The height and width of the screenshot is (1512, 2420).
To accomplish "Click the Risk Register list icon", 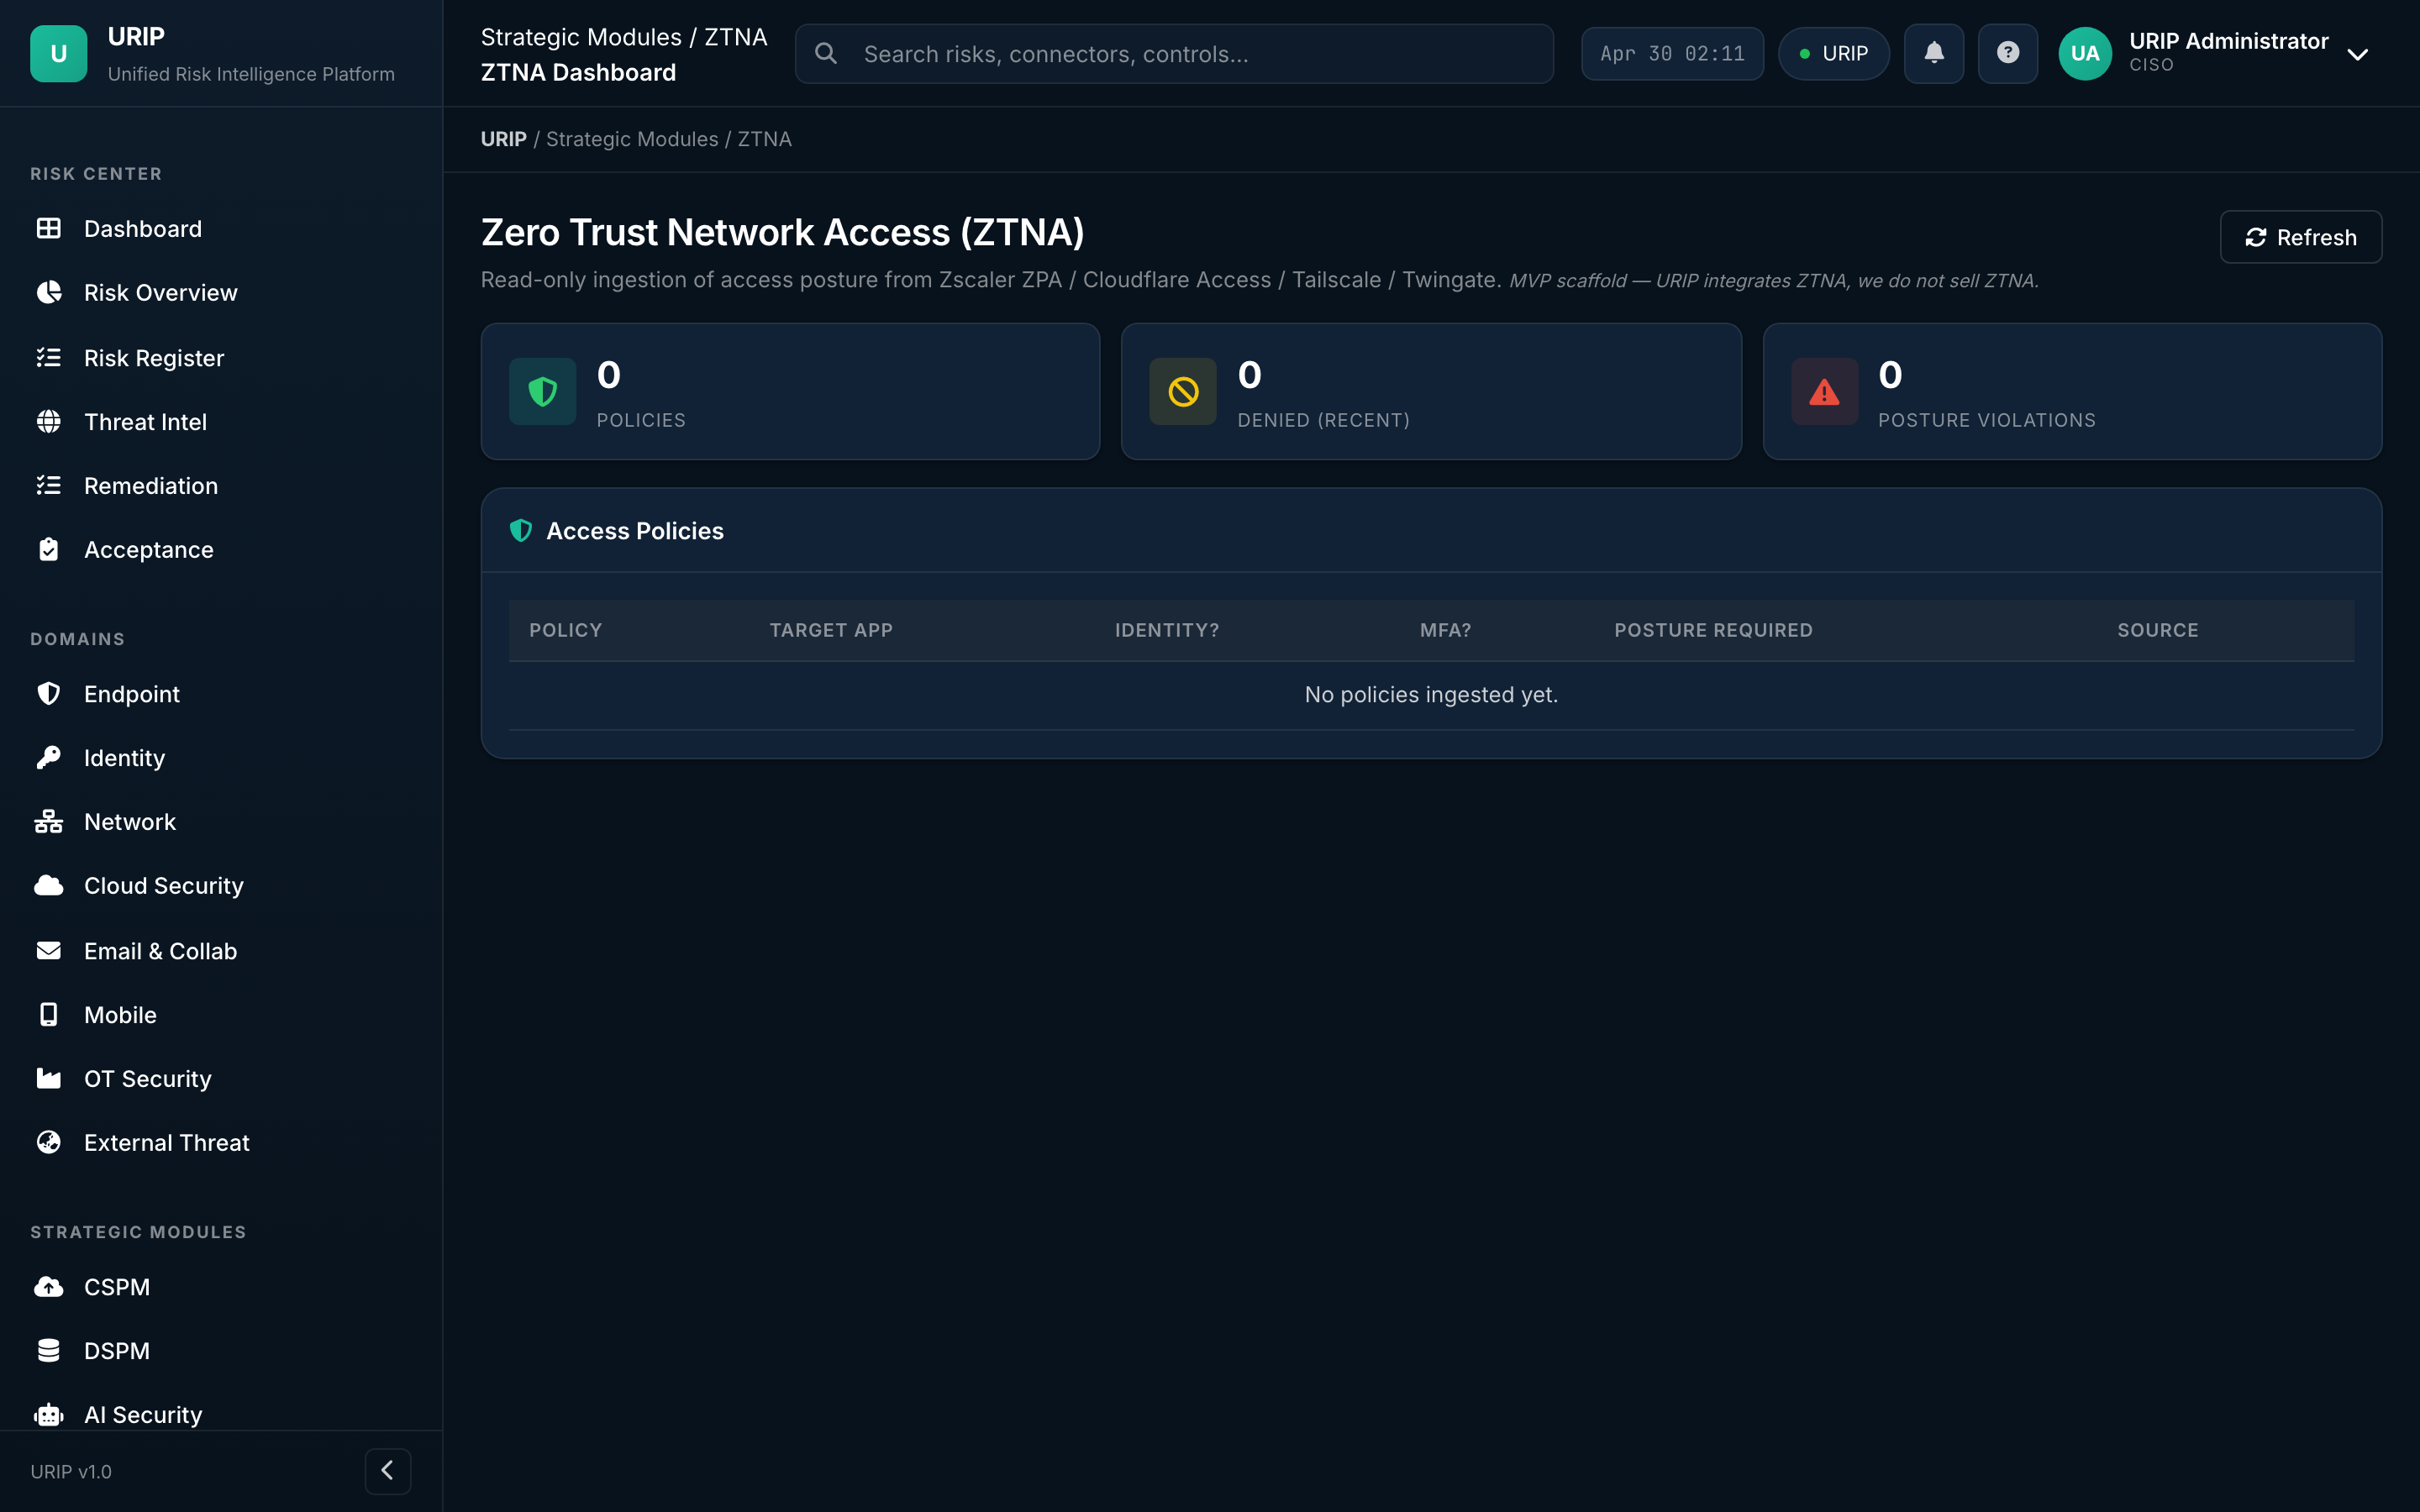I will pos(48,358).
